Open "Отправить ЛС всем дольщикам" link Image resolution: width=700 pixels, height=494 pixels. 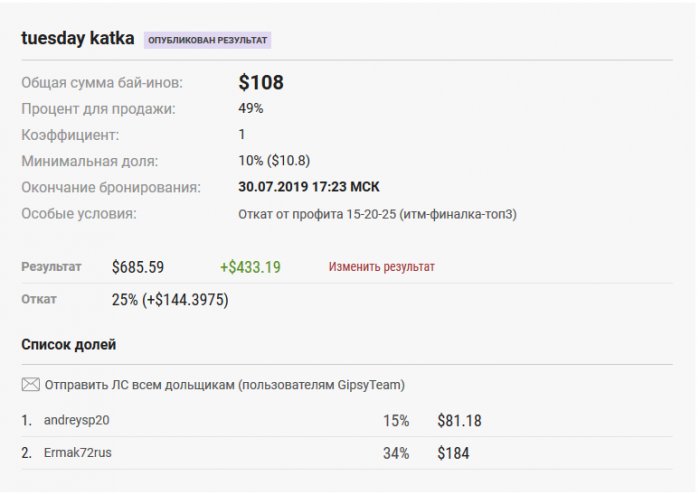tap(225, 384)
